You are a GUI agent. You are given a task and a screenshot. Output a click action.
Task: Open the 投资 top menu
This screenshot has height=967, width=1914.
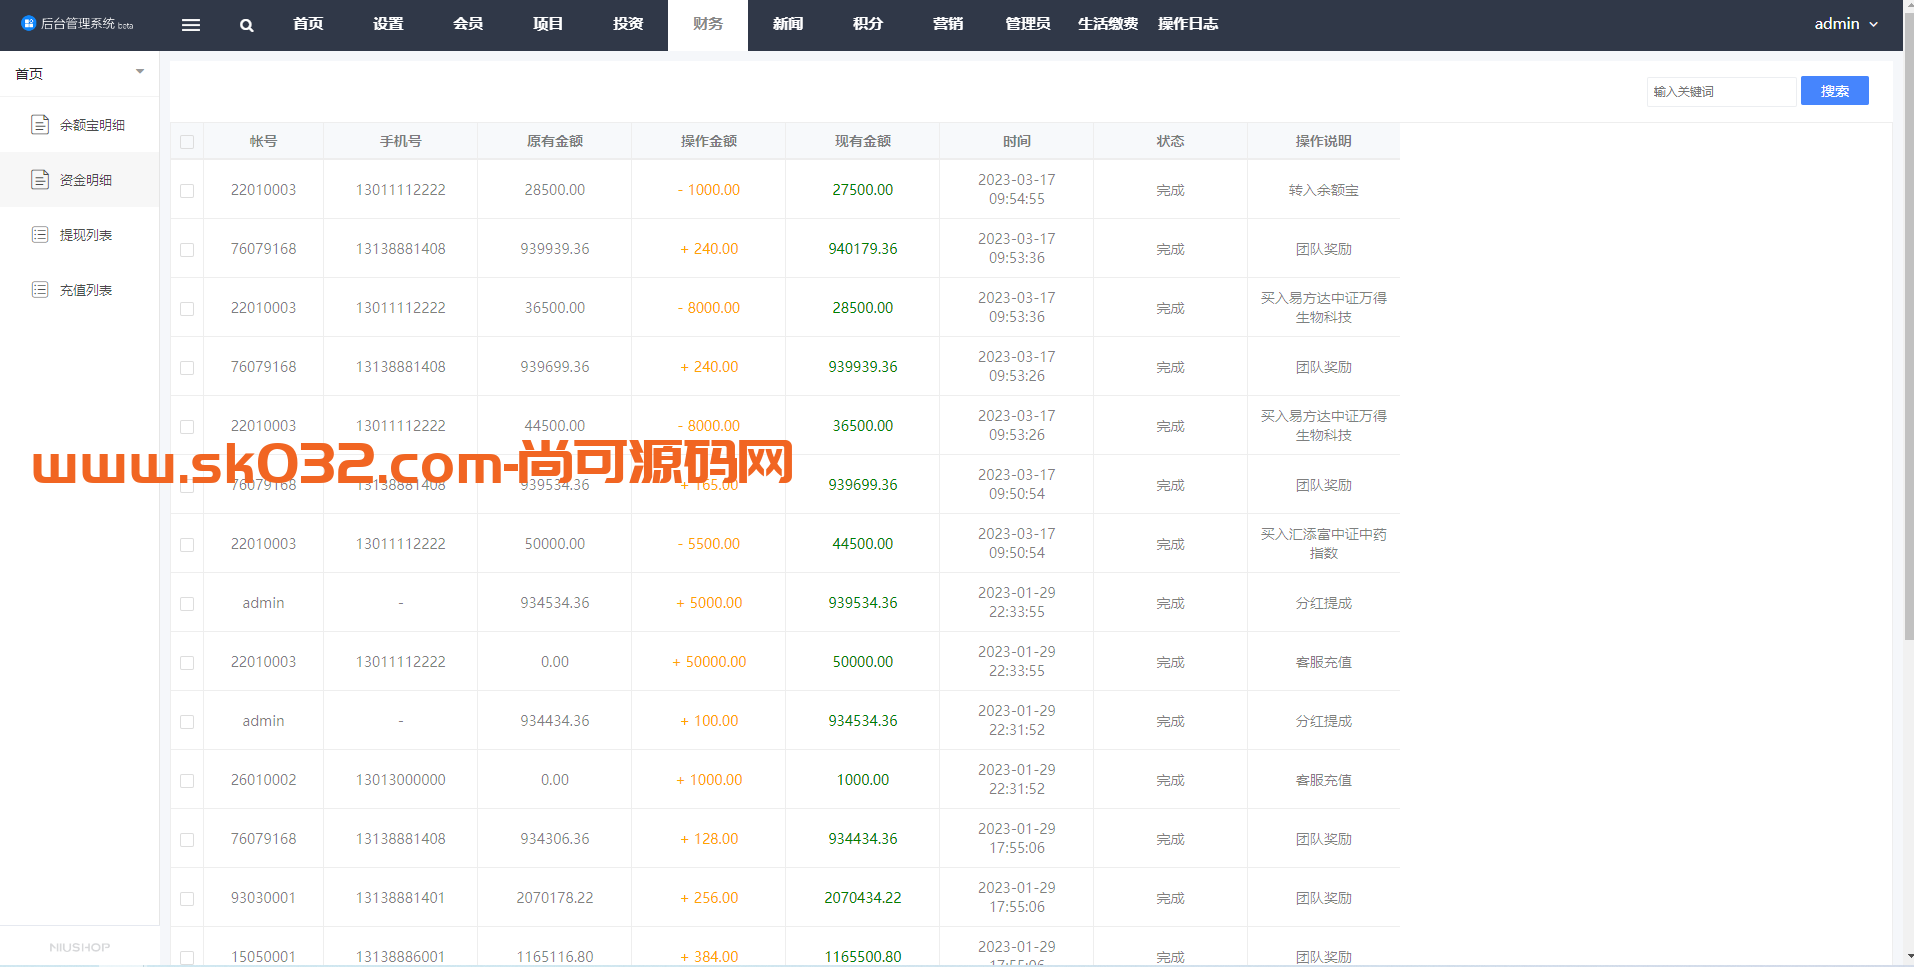coord(628,24)
